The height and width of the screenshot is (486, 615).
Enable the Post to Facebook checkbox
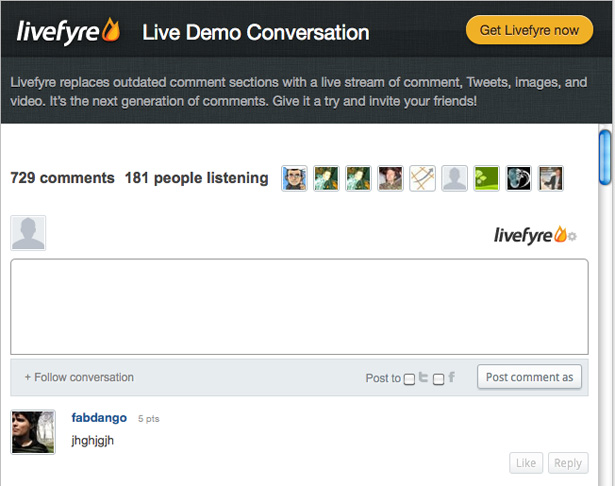pos(439,379)
